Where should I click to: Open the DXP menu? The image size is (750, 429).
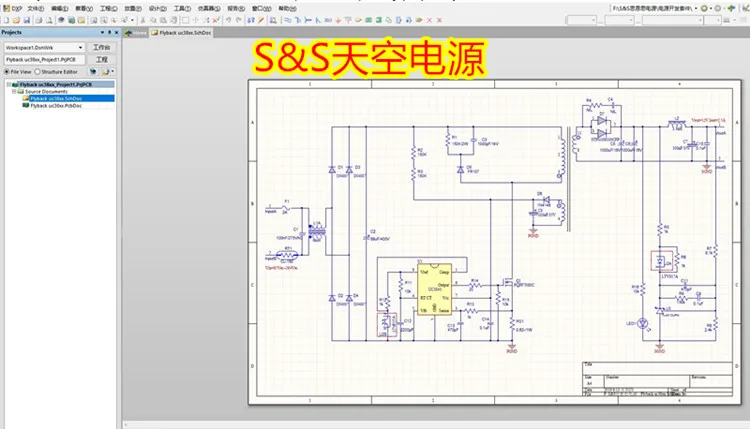tap(14, 7)
